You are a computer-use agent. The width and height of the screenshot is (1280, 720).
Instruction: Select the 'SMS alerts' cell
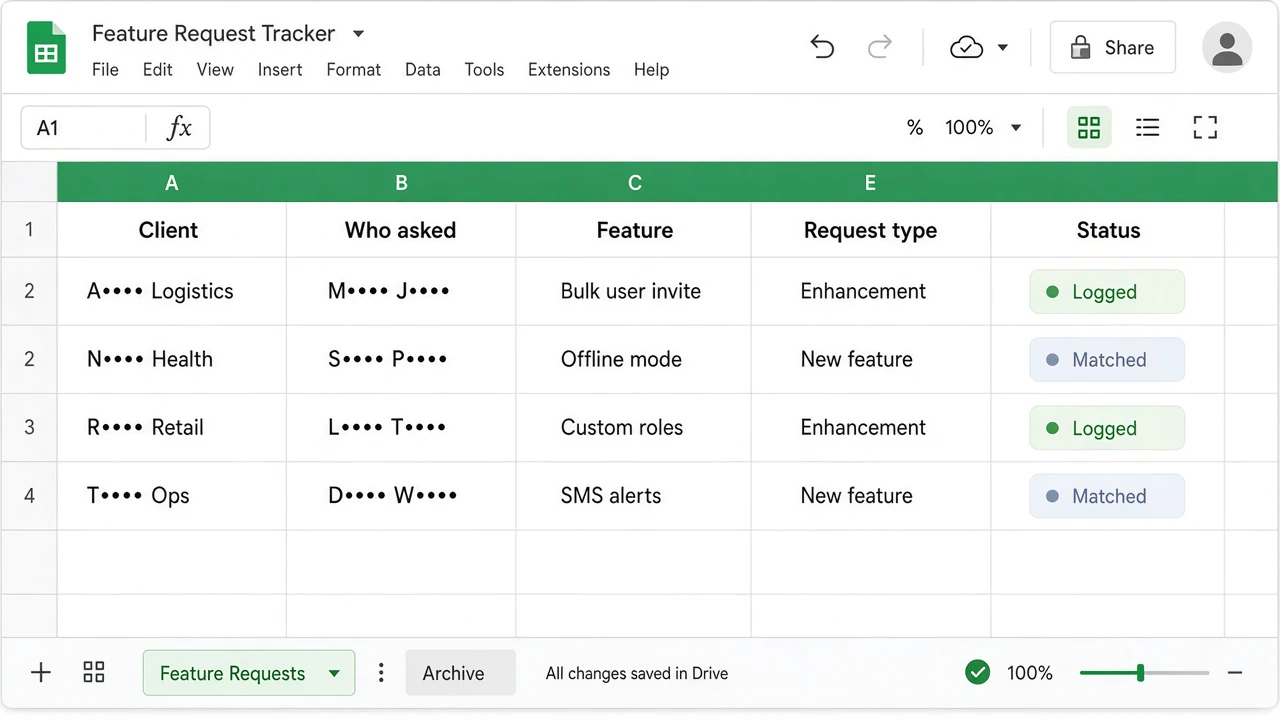click(633, 495)
